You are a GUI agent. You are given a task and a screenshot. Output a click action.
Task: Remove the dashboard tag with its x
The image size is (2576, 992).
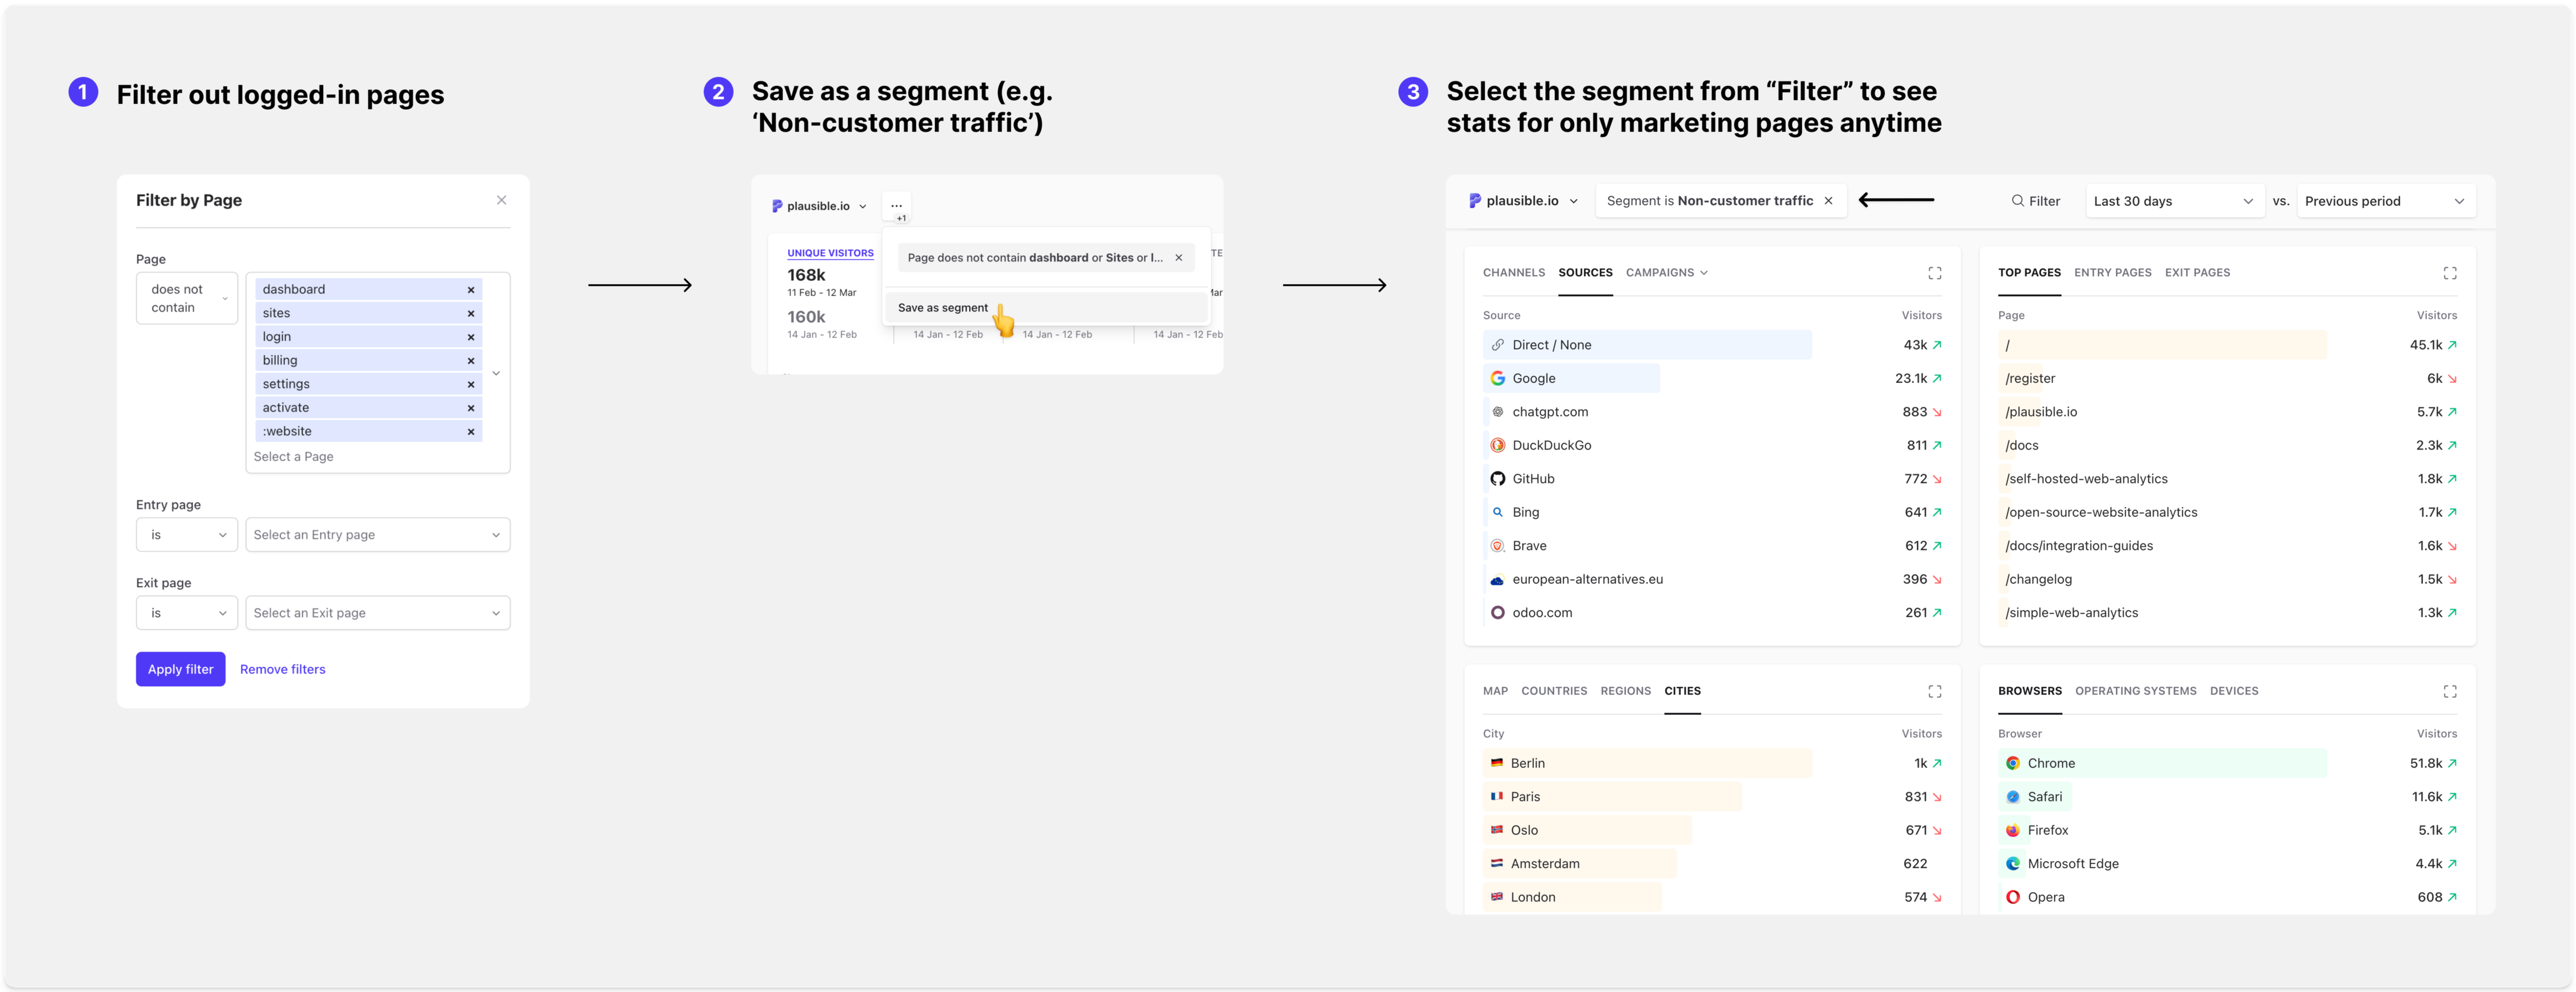[471, 290]
